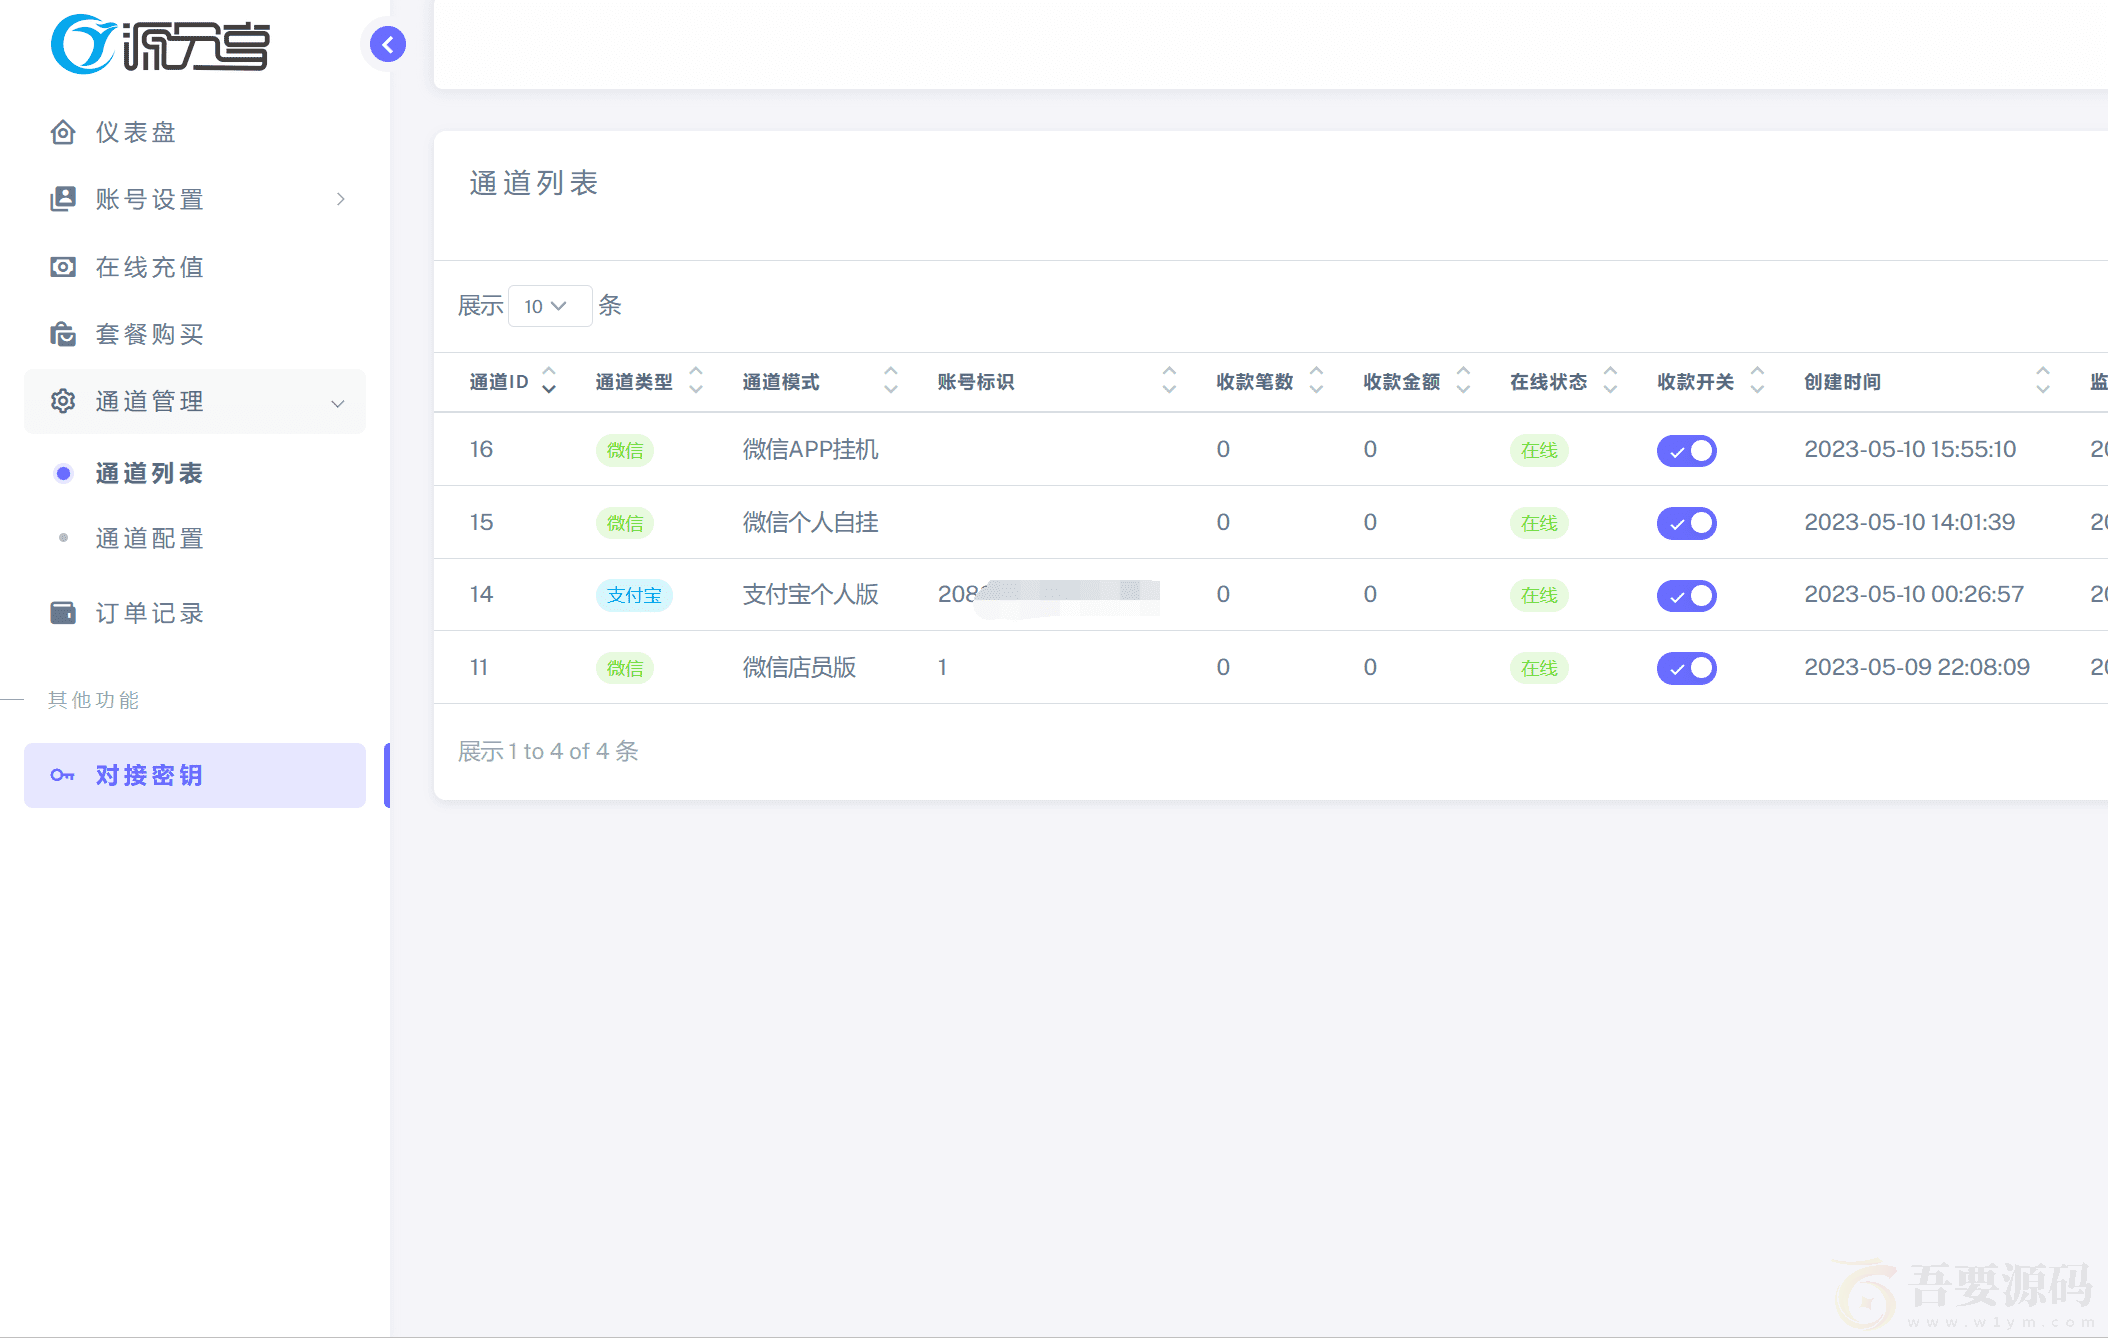
Task: Select cell 微信个人自挂
Action: pos(810,522)
